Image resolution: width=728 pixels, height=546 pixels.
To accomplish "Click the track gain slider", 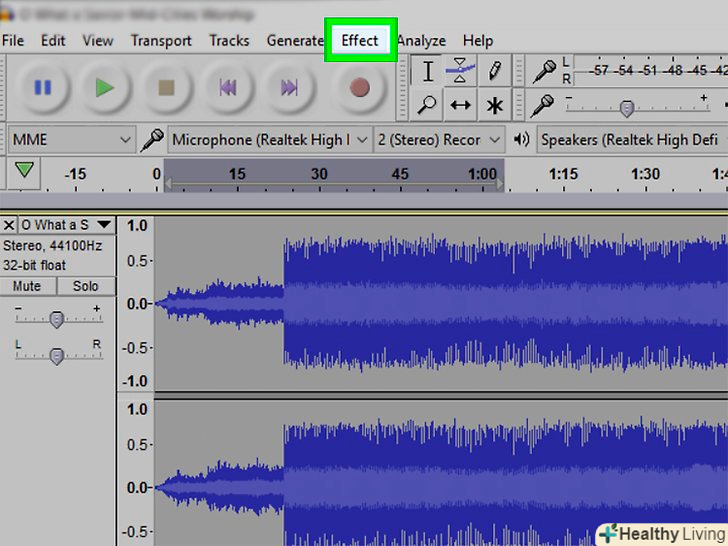I will click(57, 318).
